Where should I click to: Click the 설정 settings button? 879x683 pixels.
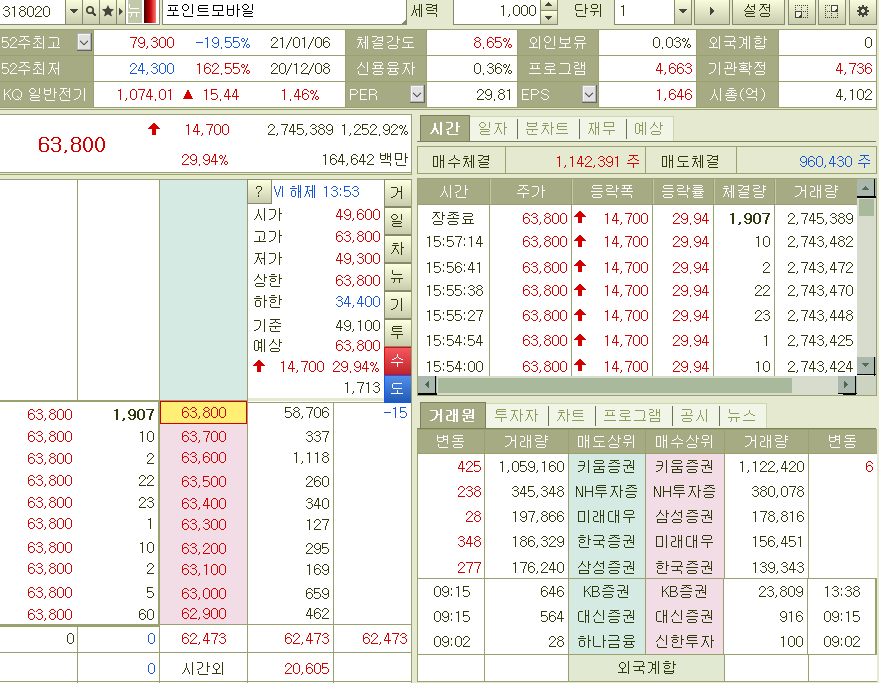(757, 11)
